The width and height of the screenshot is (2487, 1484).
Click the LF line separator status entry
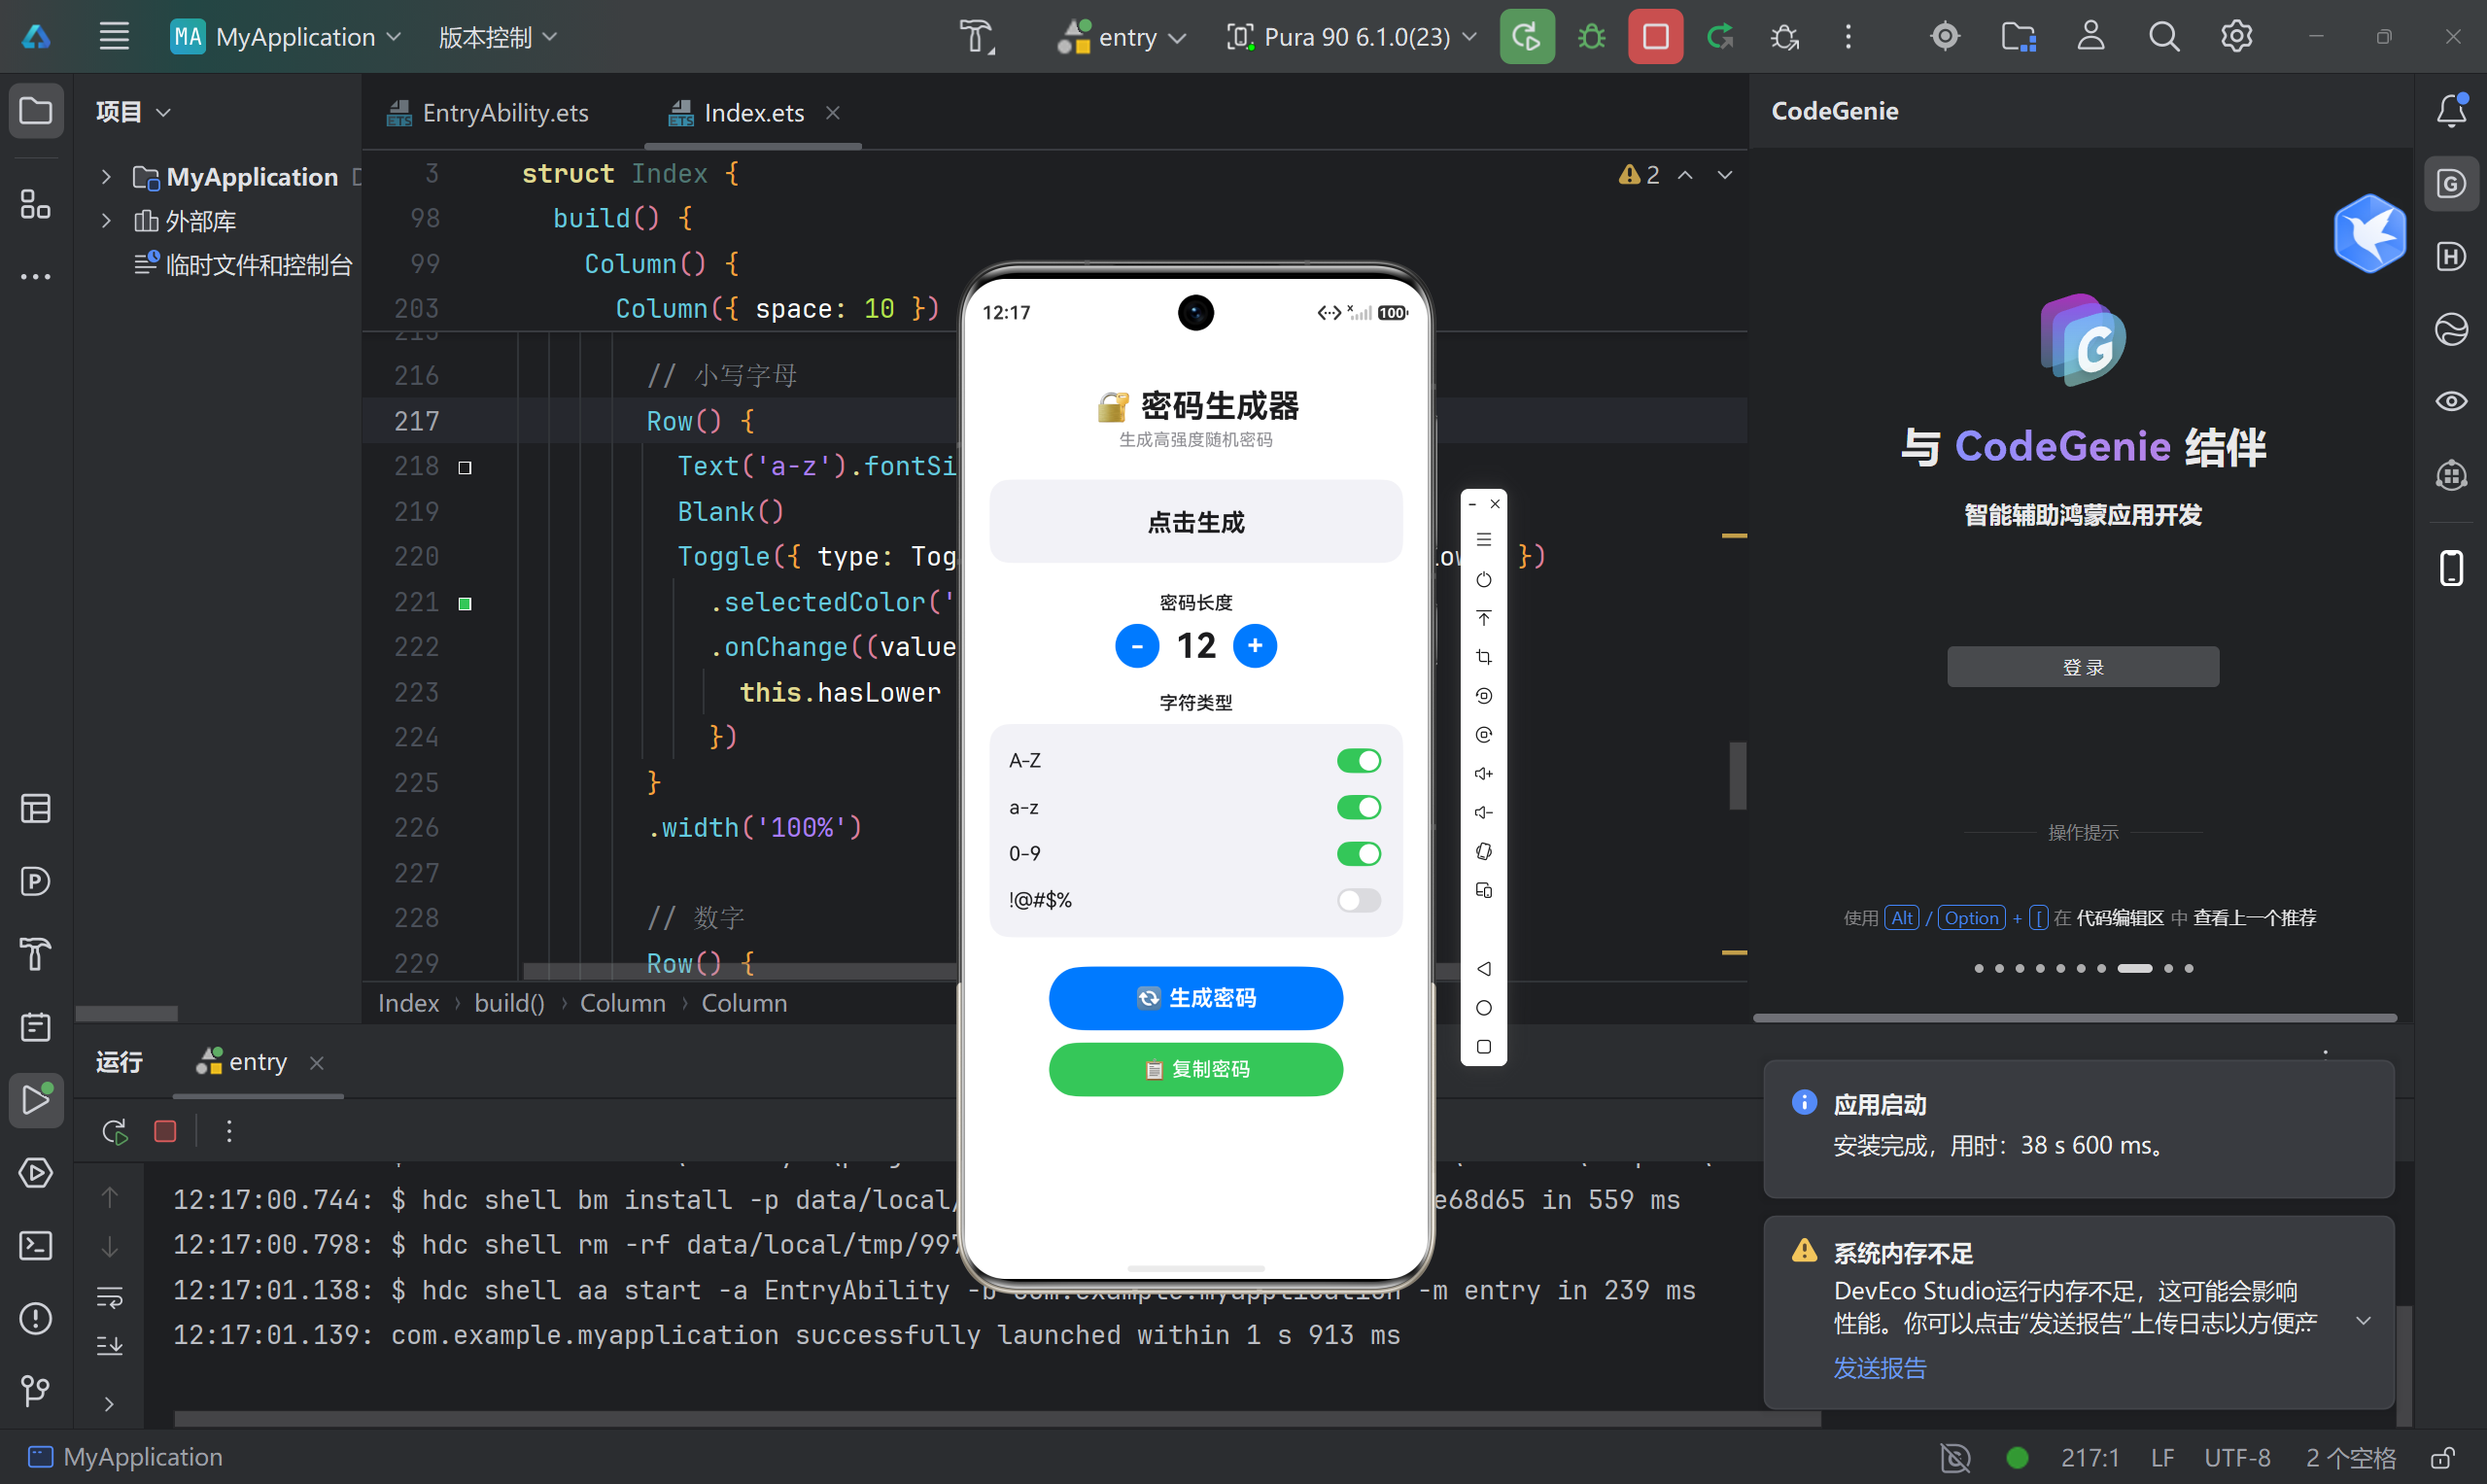[2162, 1458]
